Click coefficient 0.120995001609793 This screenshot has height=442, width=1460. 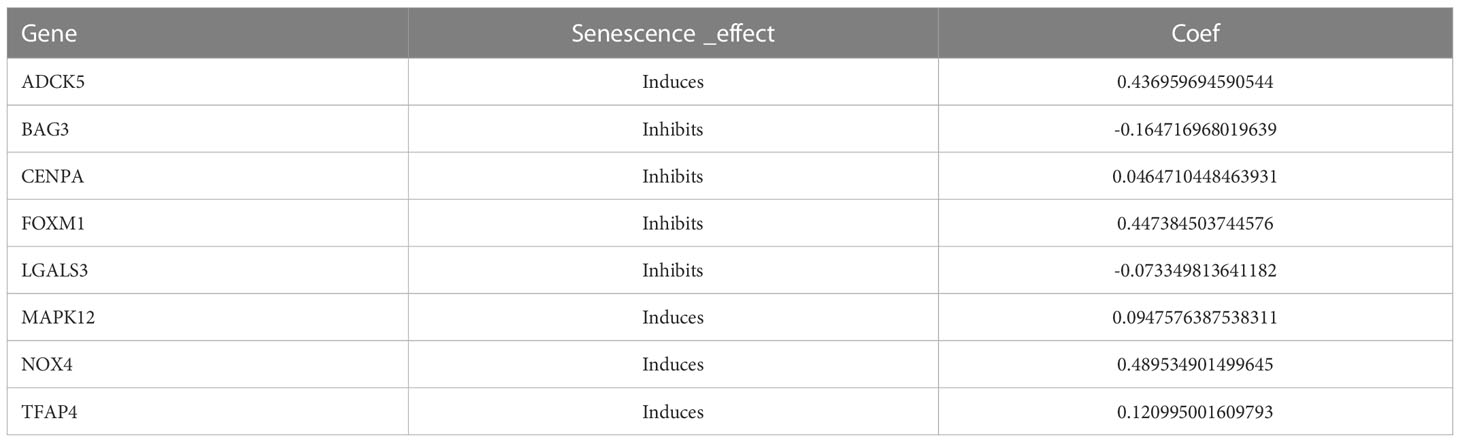(x=1195, y=411)
